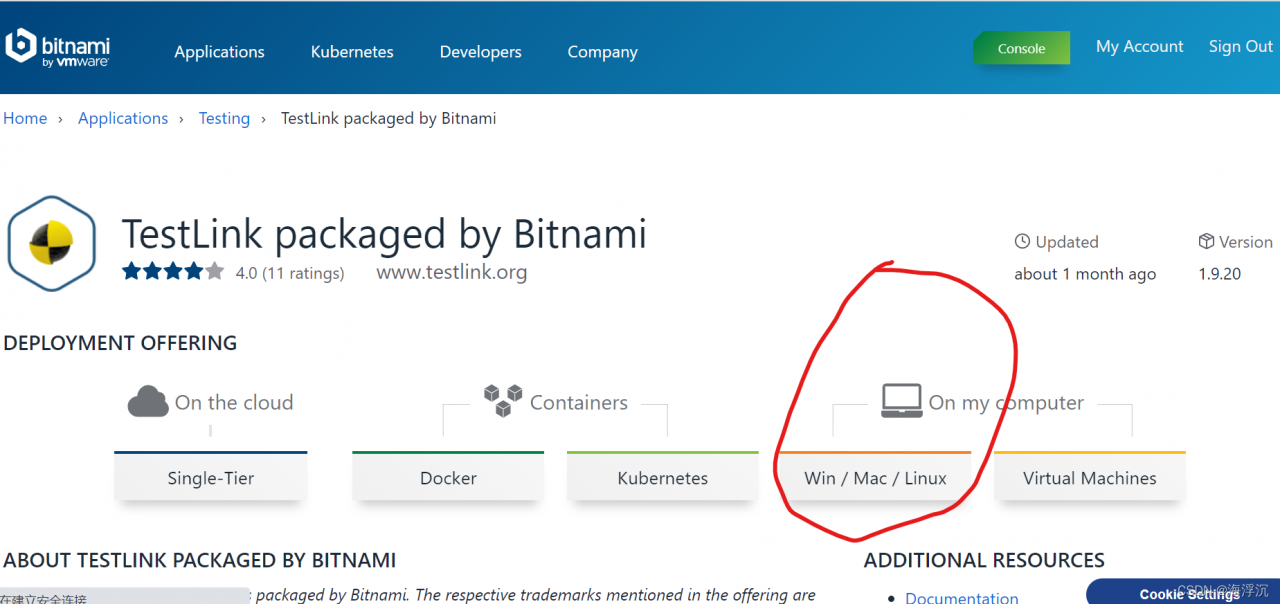
Task: Select the Docker deployment option
Action: [448, 477]
